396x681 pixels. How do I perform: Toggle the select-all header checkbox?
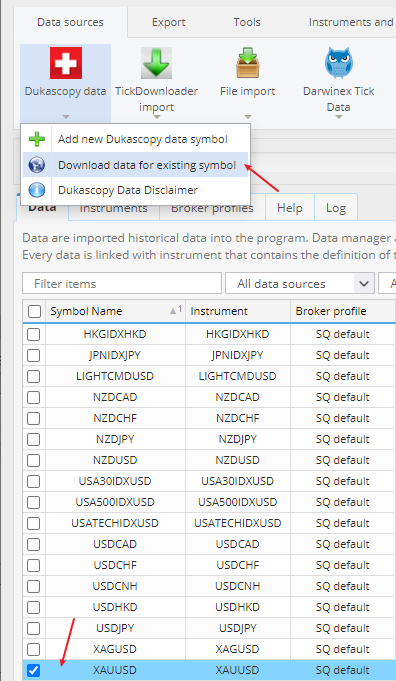[34, 311]
